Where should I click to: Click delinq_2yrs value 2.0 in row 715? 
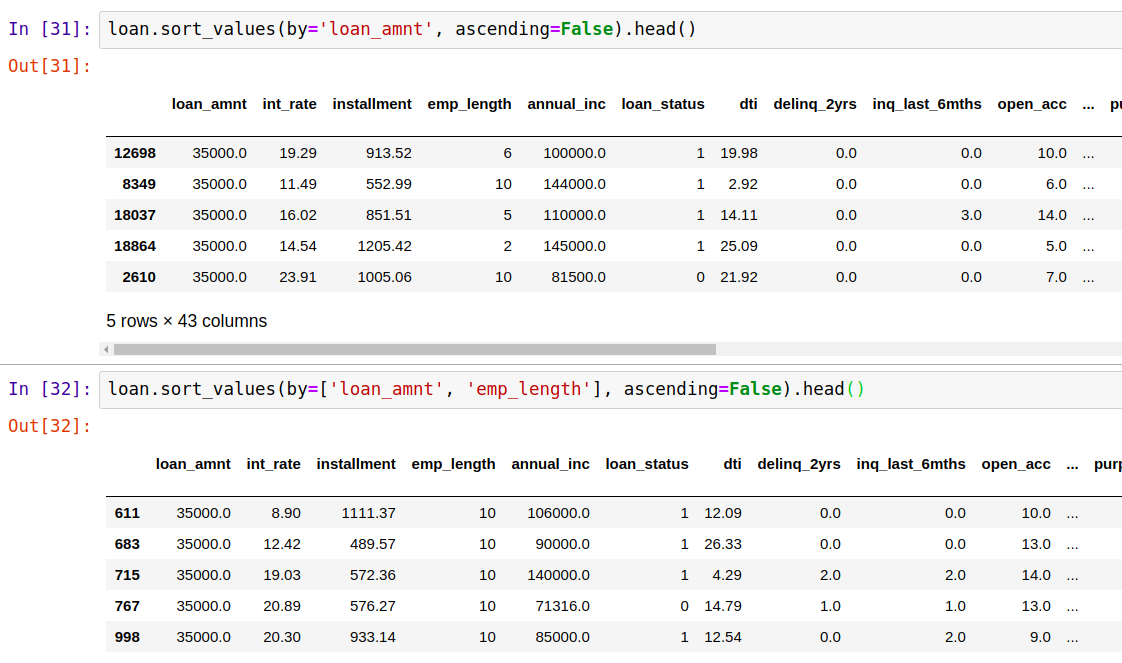click(830, 575)
